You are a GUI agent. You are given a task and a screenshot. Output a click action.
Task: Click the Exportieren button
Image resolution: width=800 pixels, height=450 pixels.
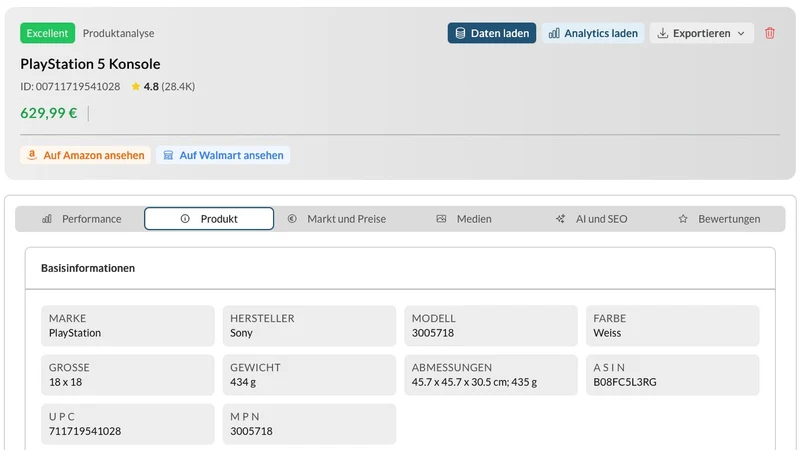point(702,33)
